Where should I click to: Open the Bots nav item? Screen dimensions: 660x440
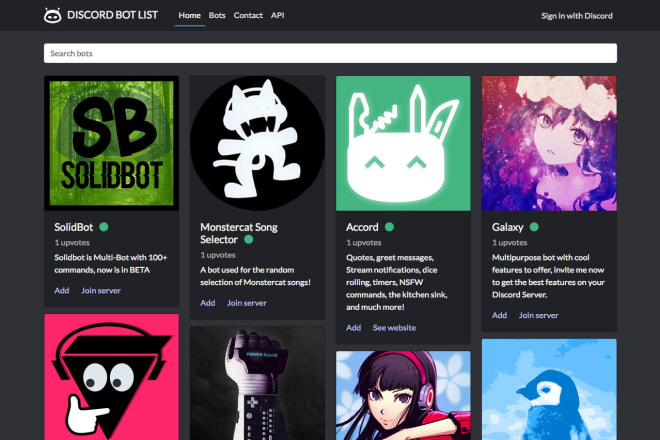217,15
